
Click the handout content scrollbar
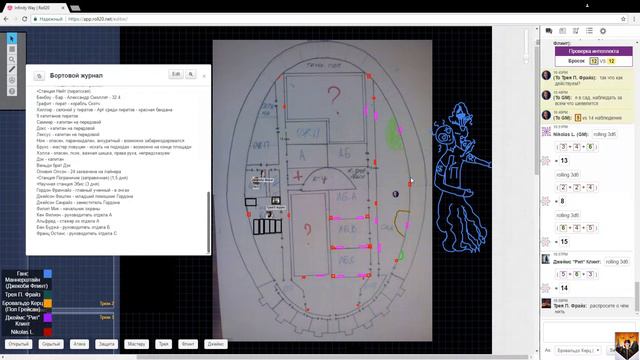(x=209, y=222)
